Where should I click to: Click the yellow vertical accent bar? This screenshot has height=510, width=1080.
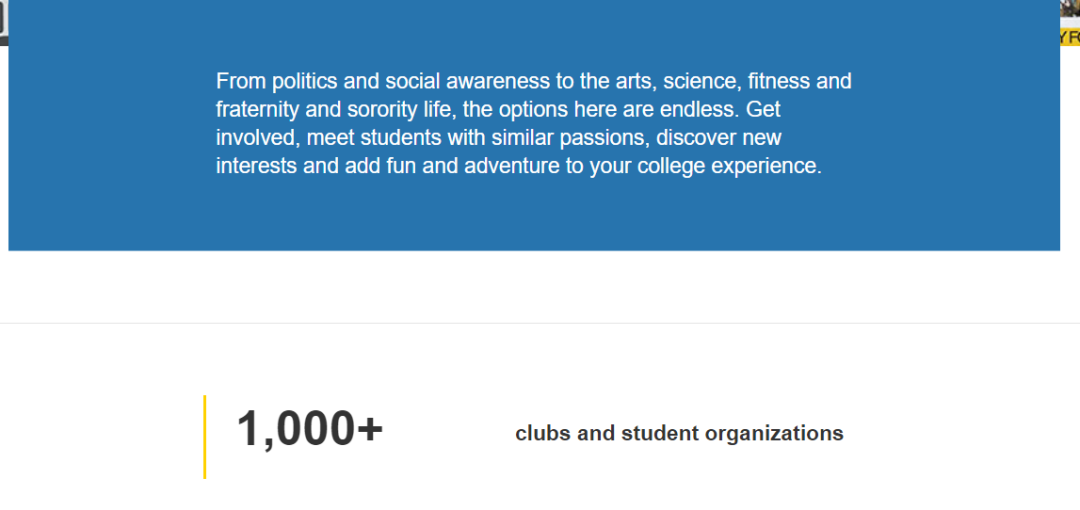pos(205,437)
